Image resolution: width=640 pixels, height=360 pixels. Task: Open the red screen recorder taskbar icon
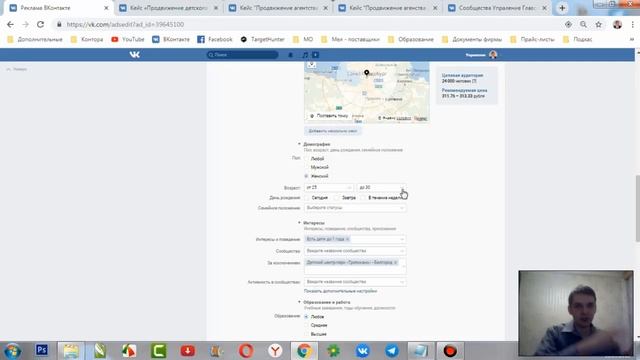coord(450,351)
